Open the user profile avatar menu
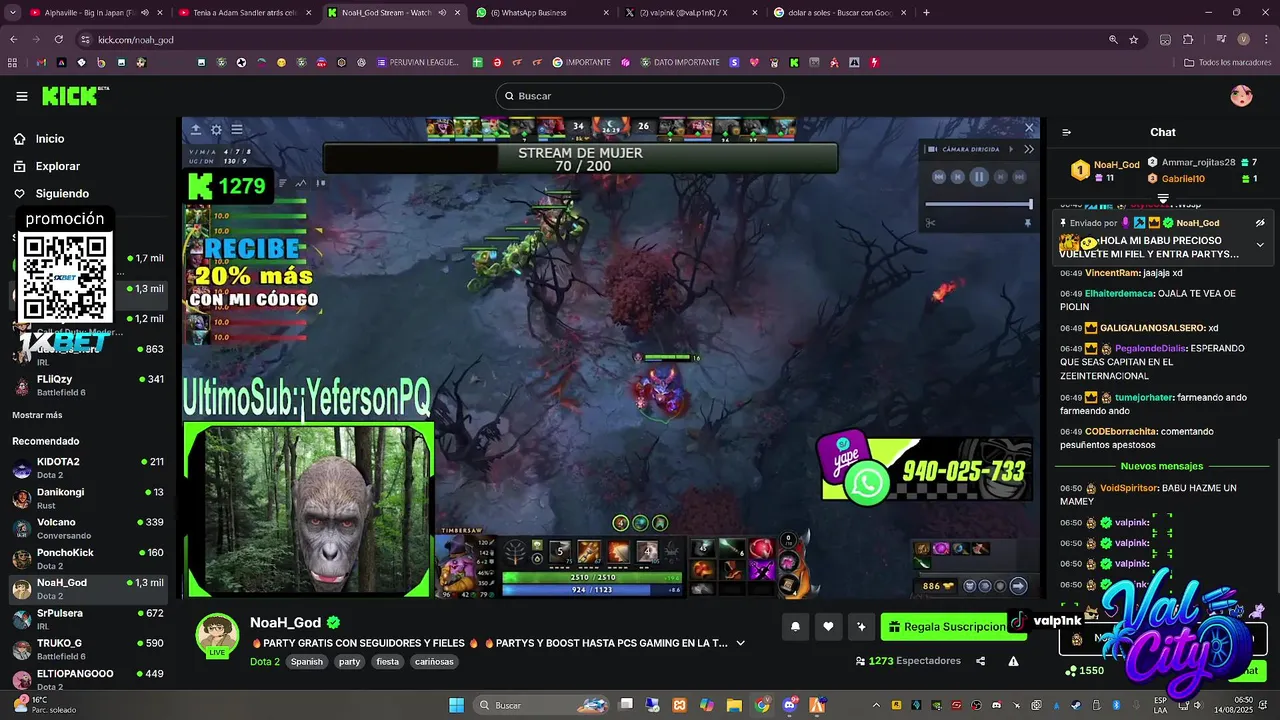 coord(1241,96)
